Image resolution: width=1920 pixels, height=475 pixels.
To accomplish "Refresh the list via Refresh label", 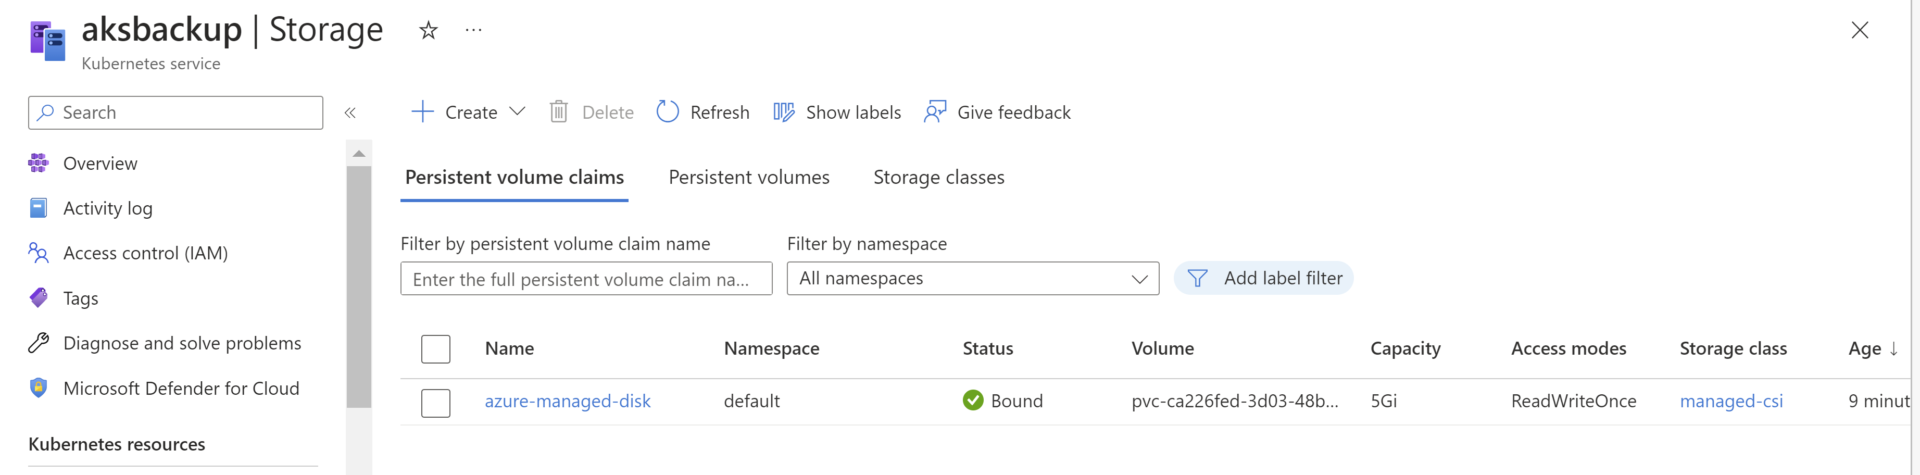I will [720, 113].
